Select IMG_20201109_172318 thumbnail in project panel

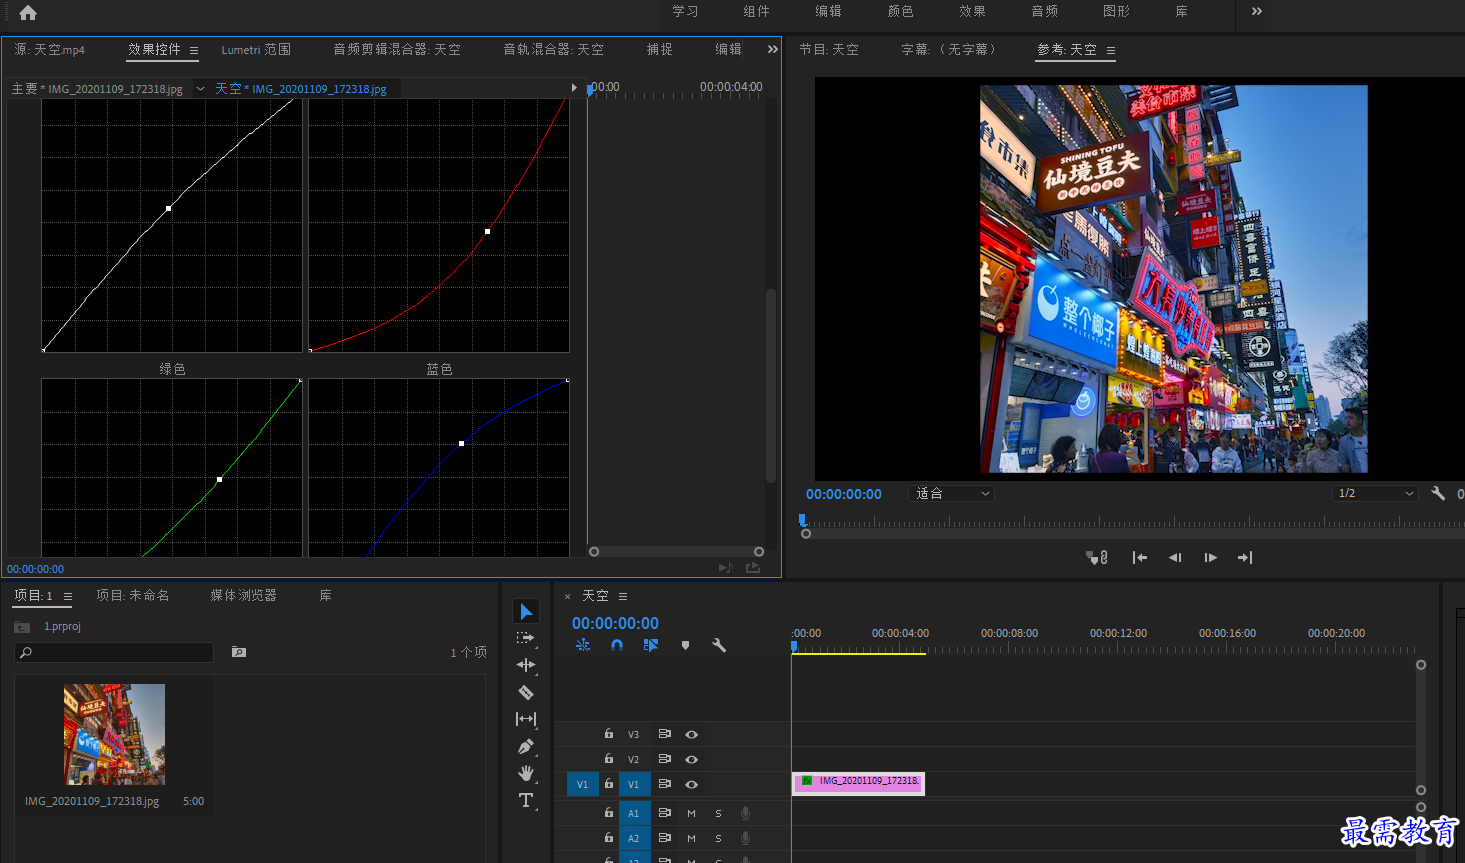[x=114, y=734]
